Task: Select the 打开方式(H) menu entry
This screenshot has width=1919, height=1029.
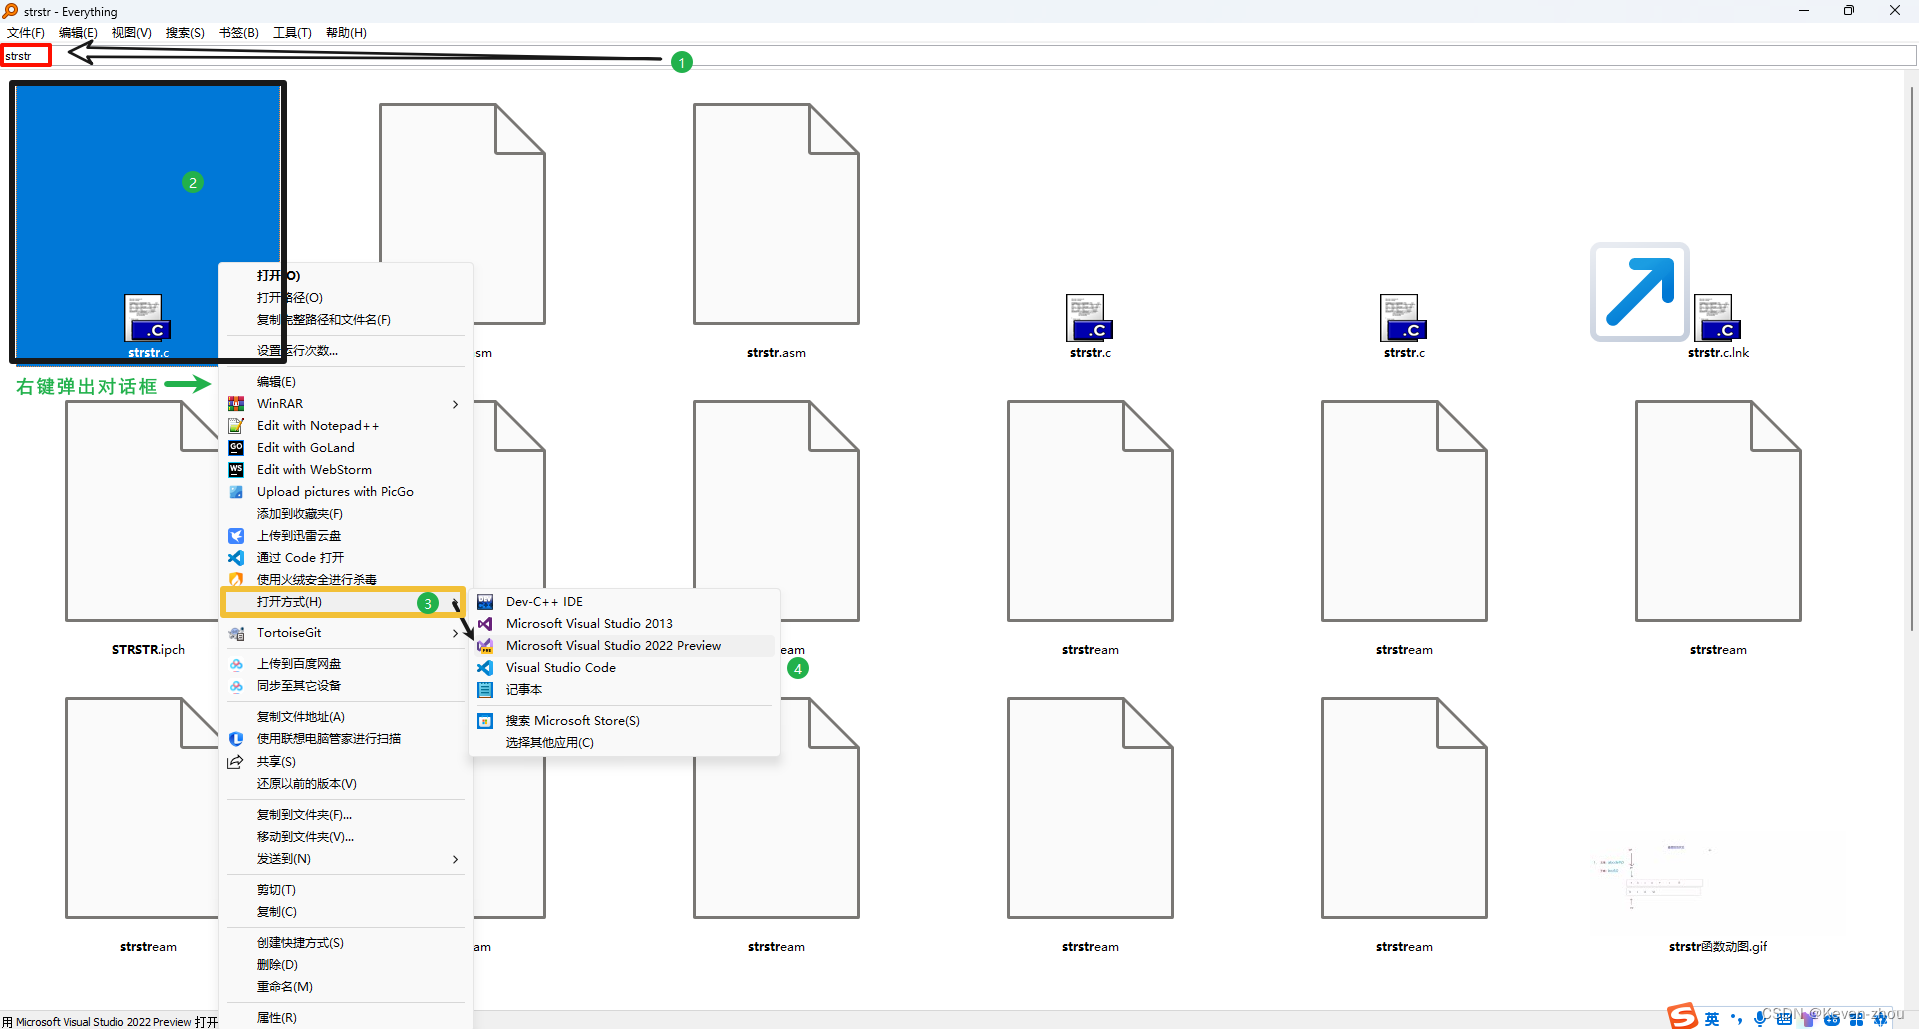Action: (x=344, y=602)
